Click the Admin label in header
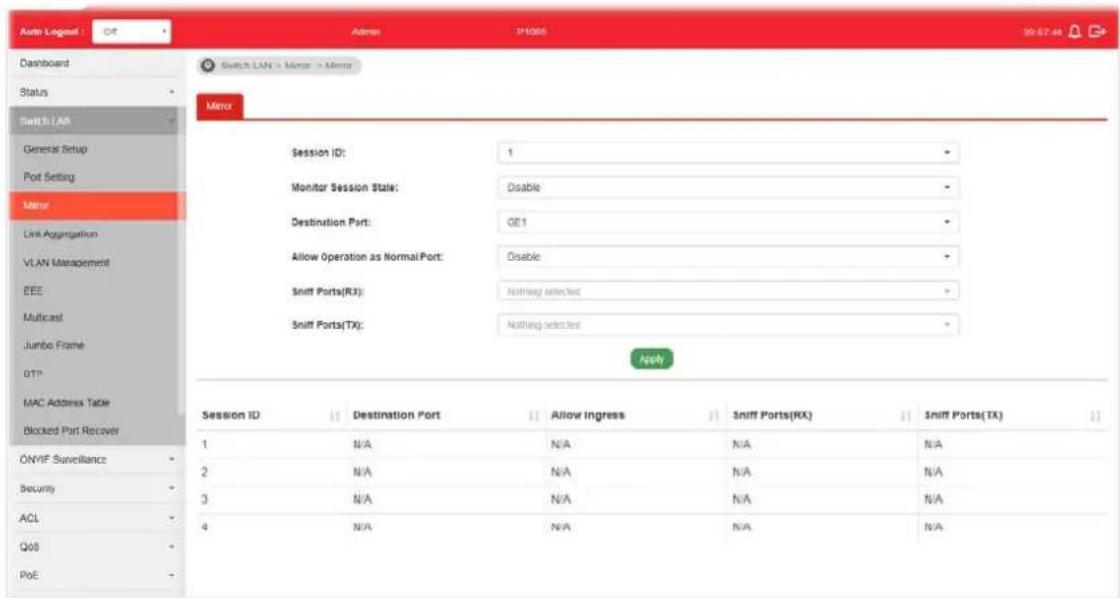This screenshot has height=598, width=1120. (x=366, y=32)
